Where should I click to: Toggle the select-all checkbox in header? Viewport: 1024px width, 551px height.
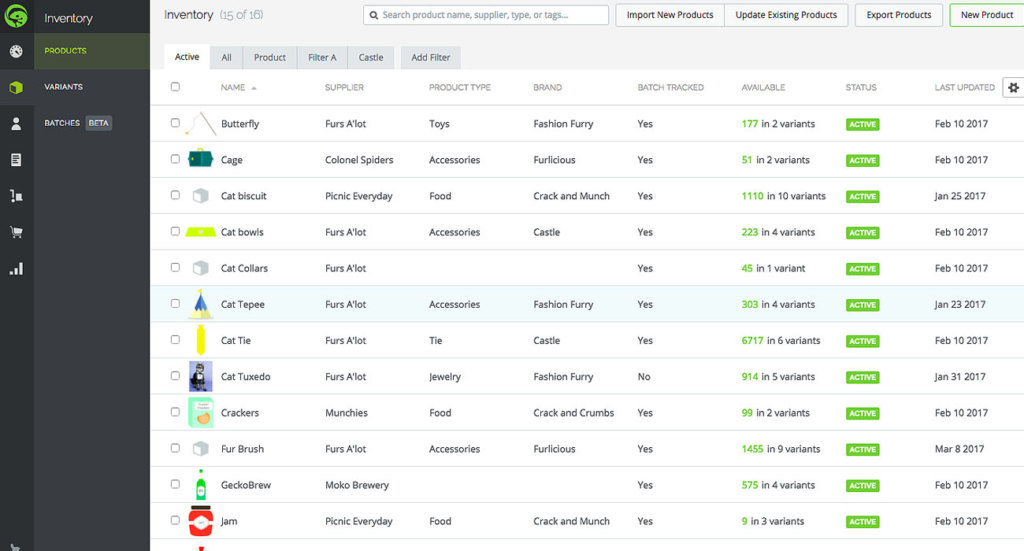click(x=175, y=87)
